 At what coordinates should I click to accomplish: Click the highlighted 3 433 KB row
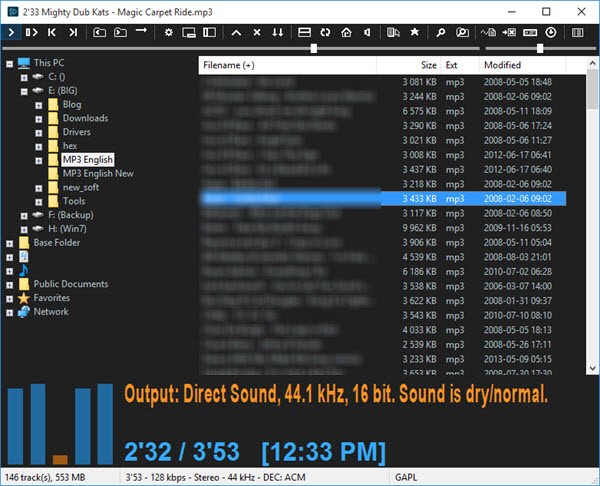383,199
